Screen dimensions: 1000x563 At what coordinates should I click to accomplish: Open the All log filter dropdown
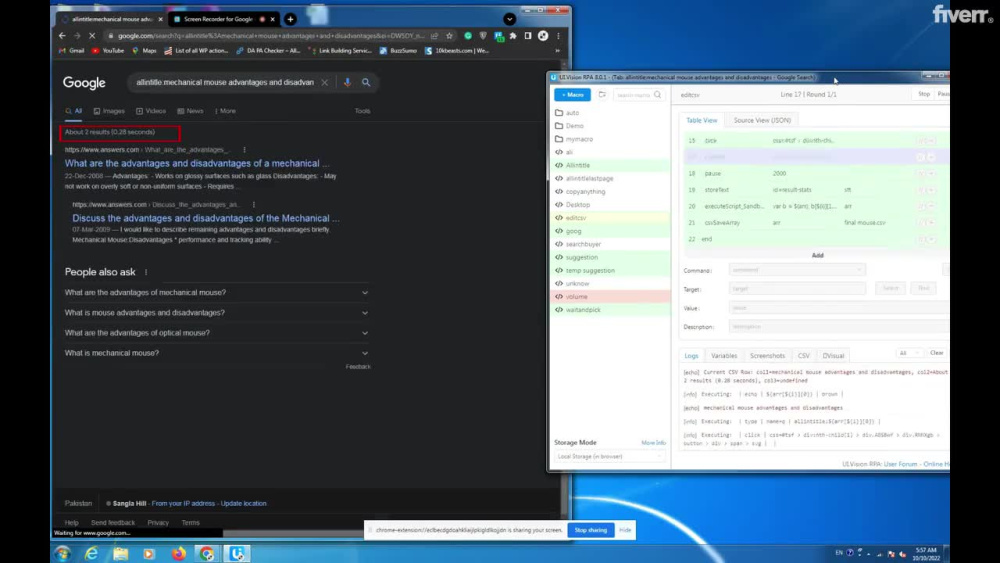pyautogui.click(x=908, y=353)
